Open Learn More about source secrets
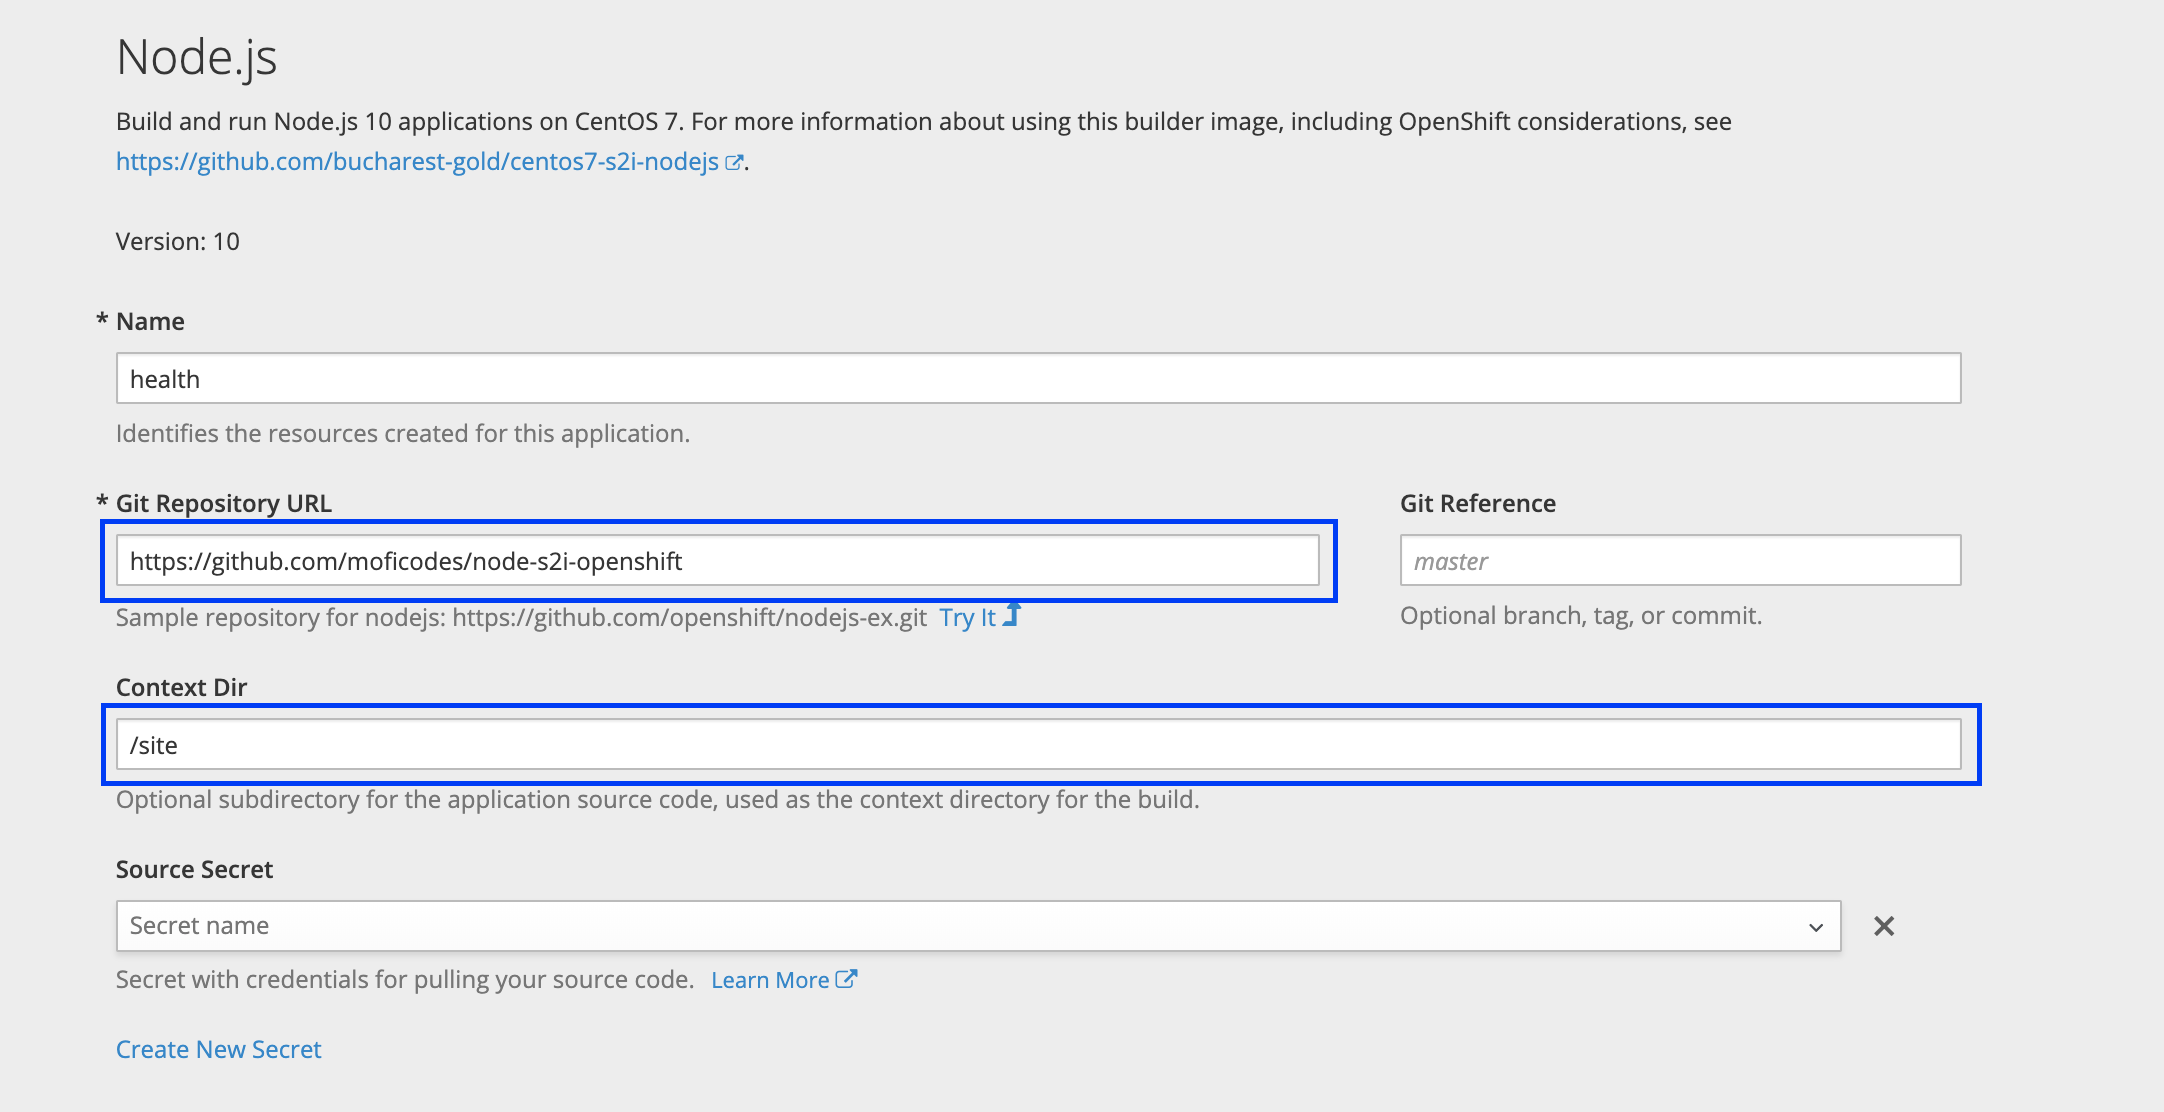 [x=770, y=980]
